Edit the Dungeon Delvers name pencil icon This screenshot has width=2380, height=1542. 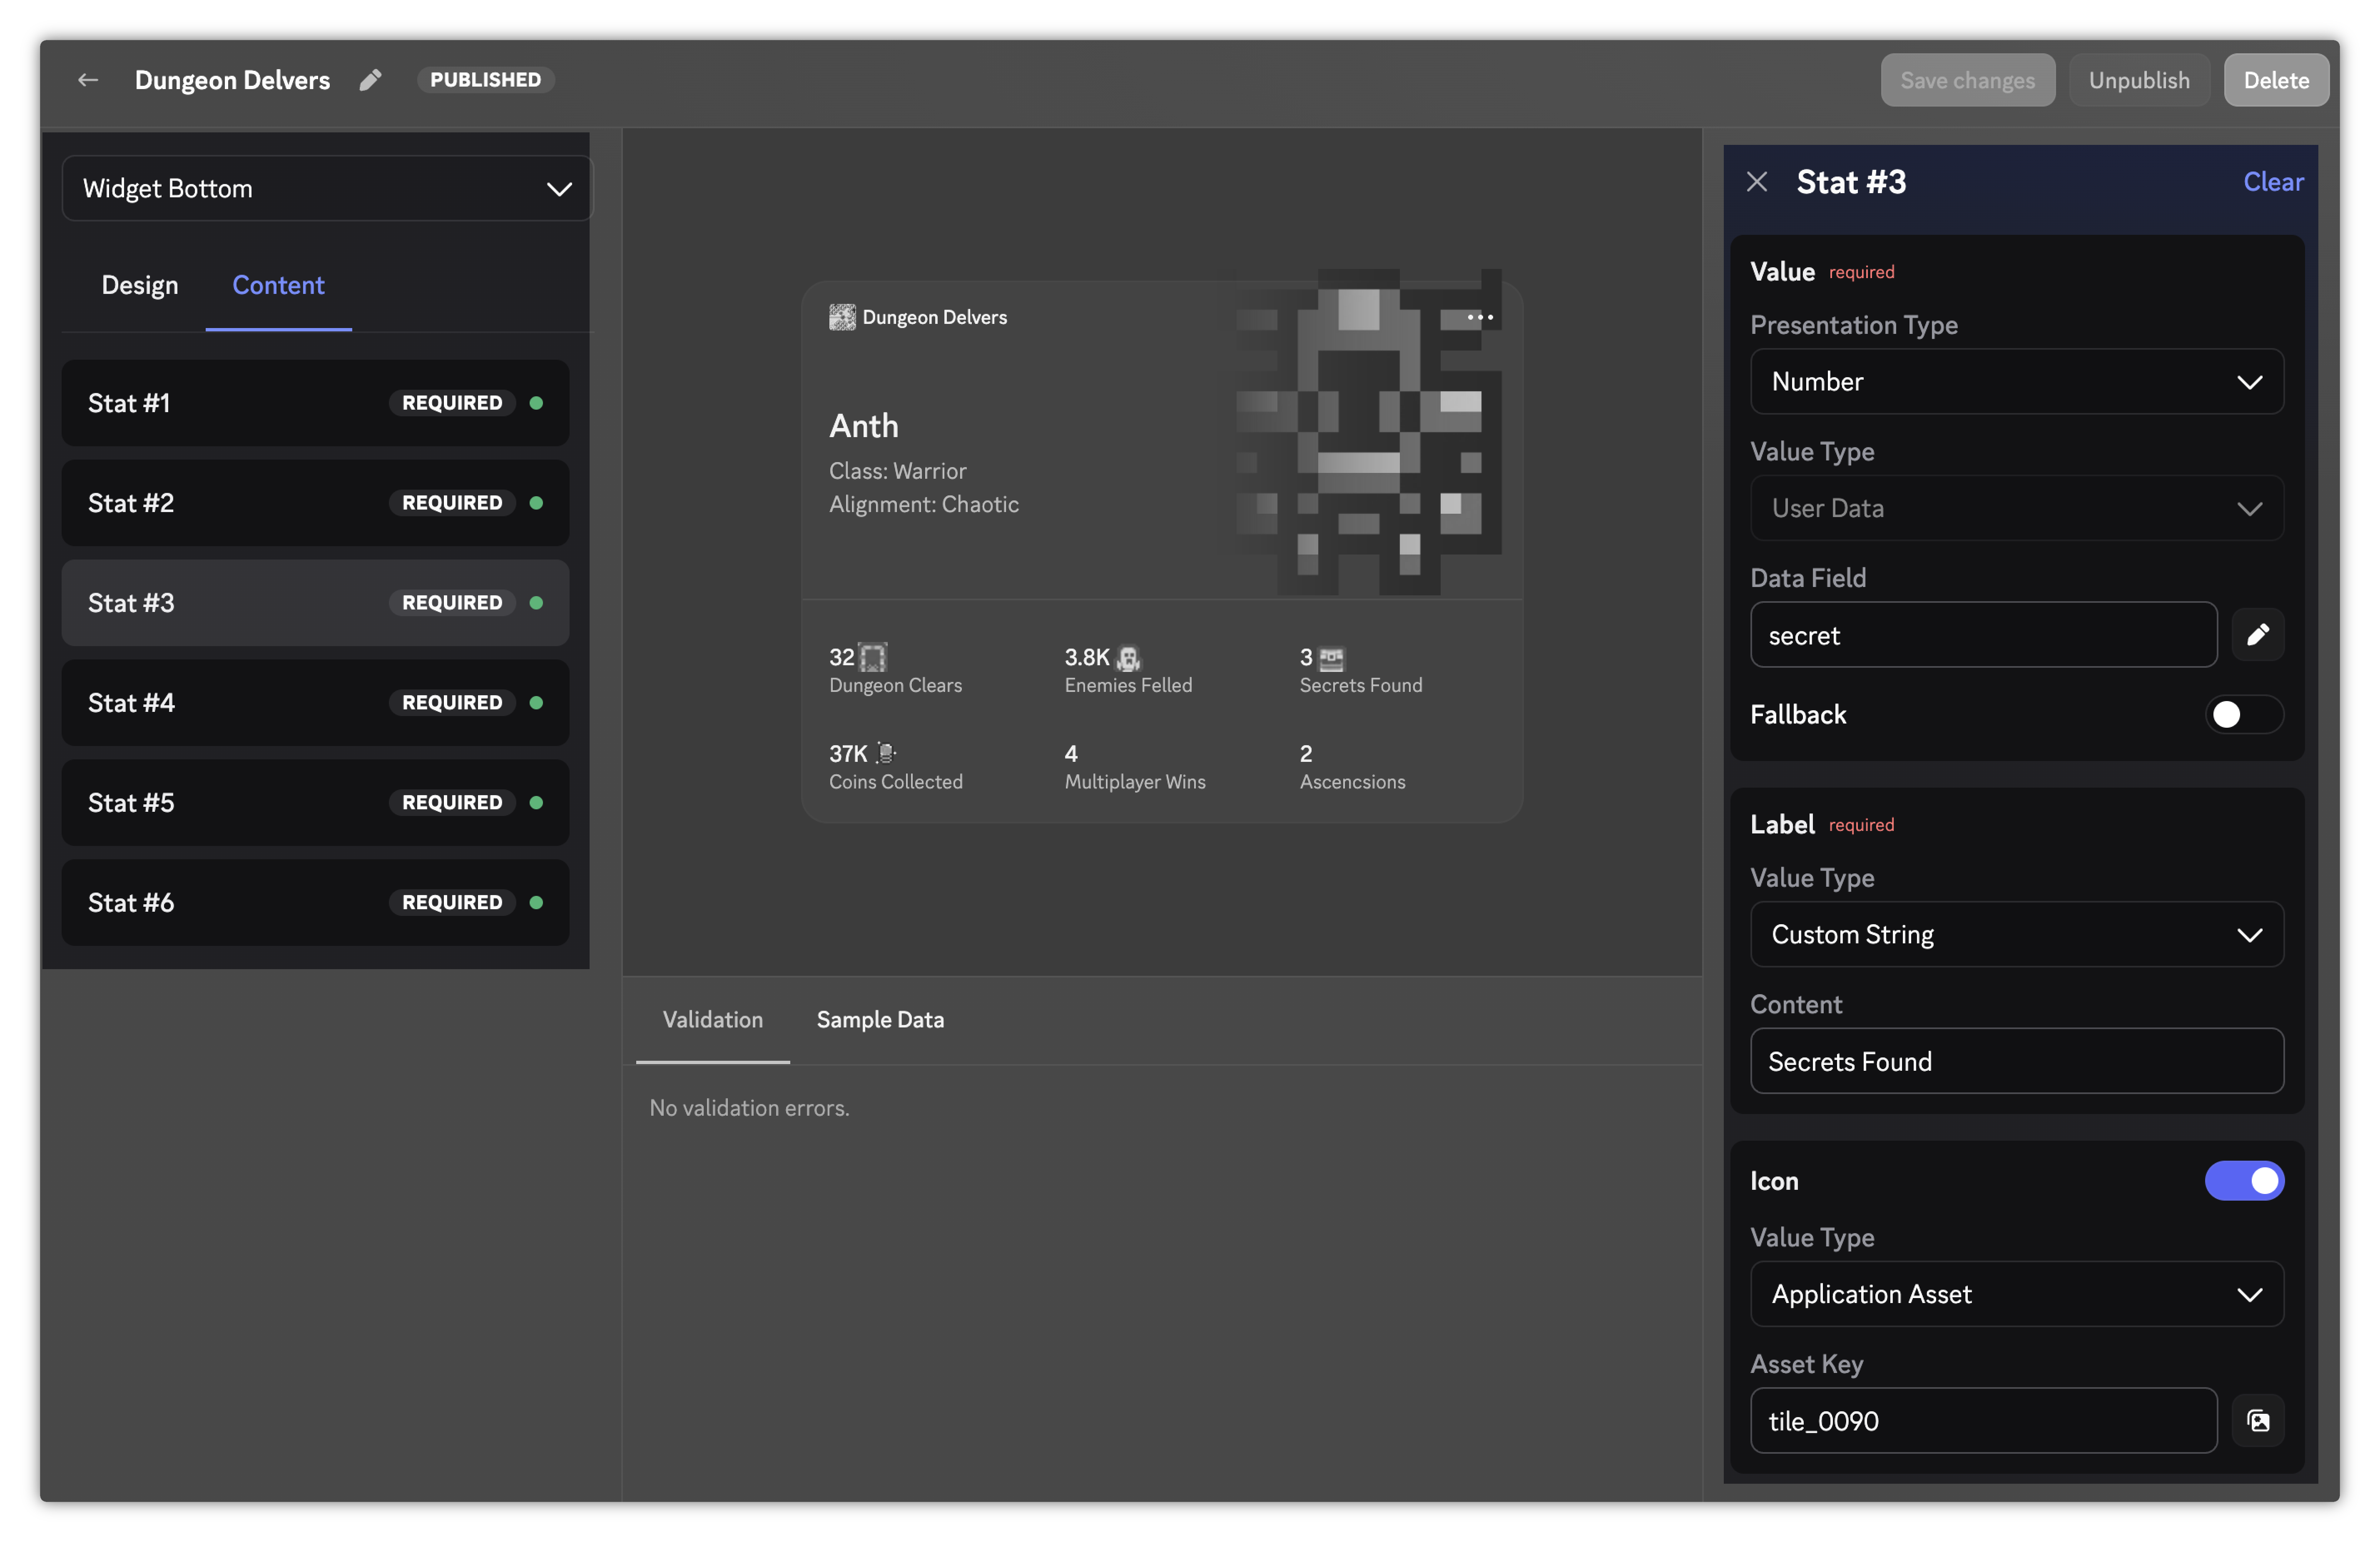point(370,80)
